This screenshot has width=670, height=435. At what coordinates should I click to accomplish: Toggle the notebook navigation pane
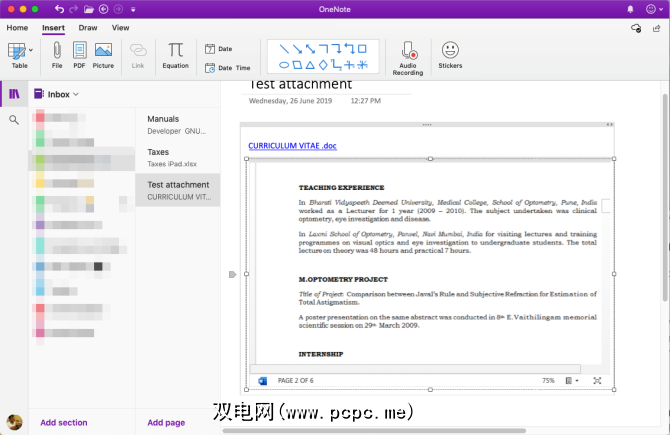[x=14, y=94]
